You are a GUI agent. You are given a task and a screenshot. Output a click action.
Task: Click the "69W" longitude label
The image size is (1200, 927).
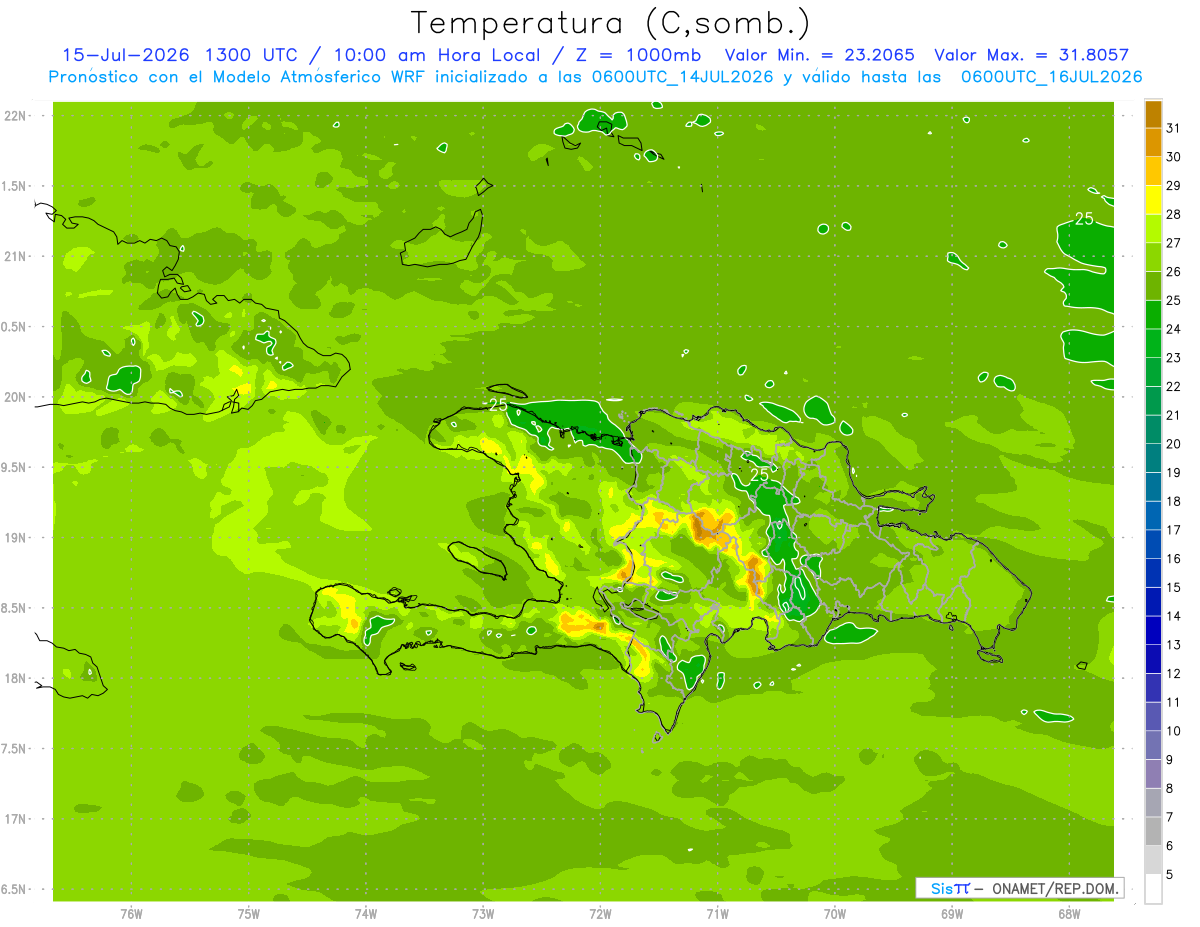952,914
